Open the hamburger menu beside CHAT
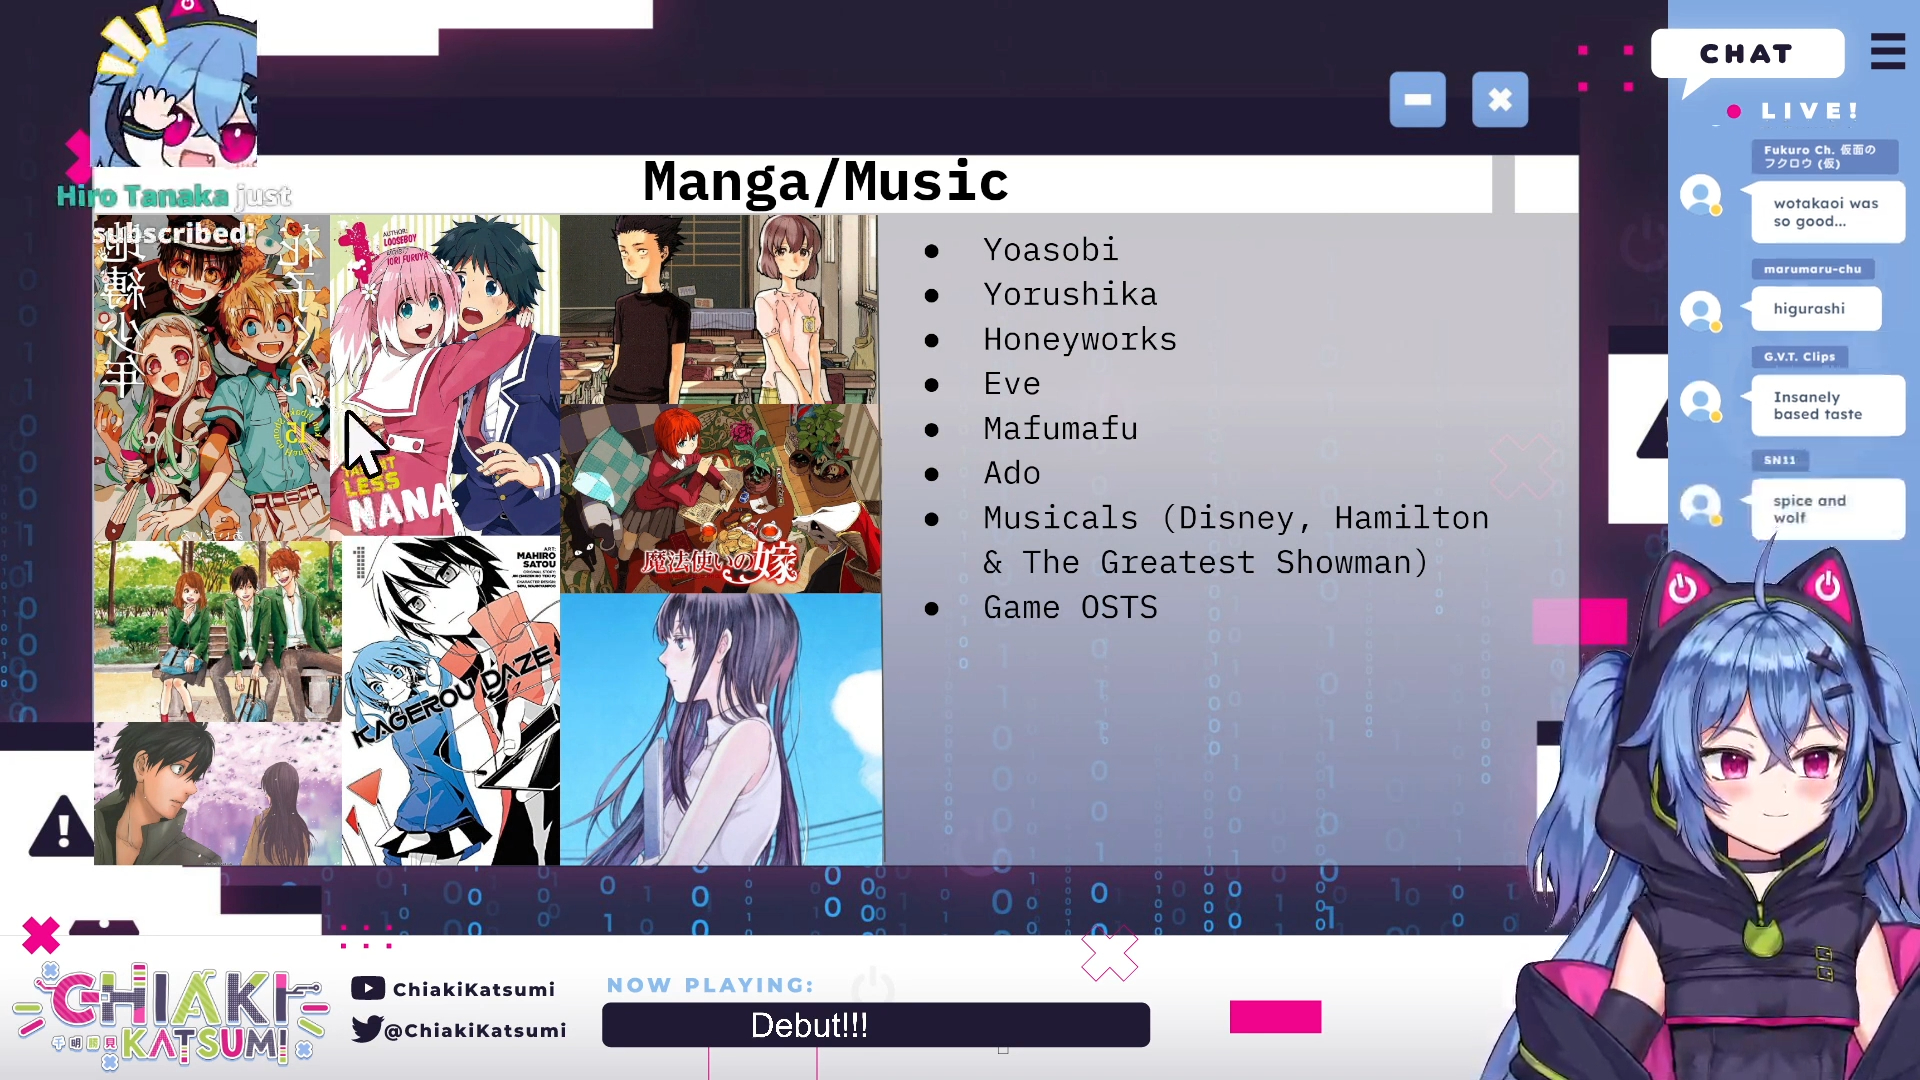This screenshot has width=1920, height=1080. tap(1887, 51)
